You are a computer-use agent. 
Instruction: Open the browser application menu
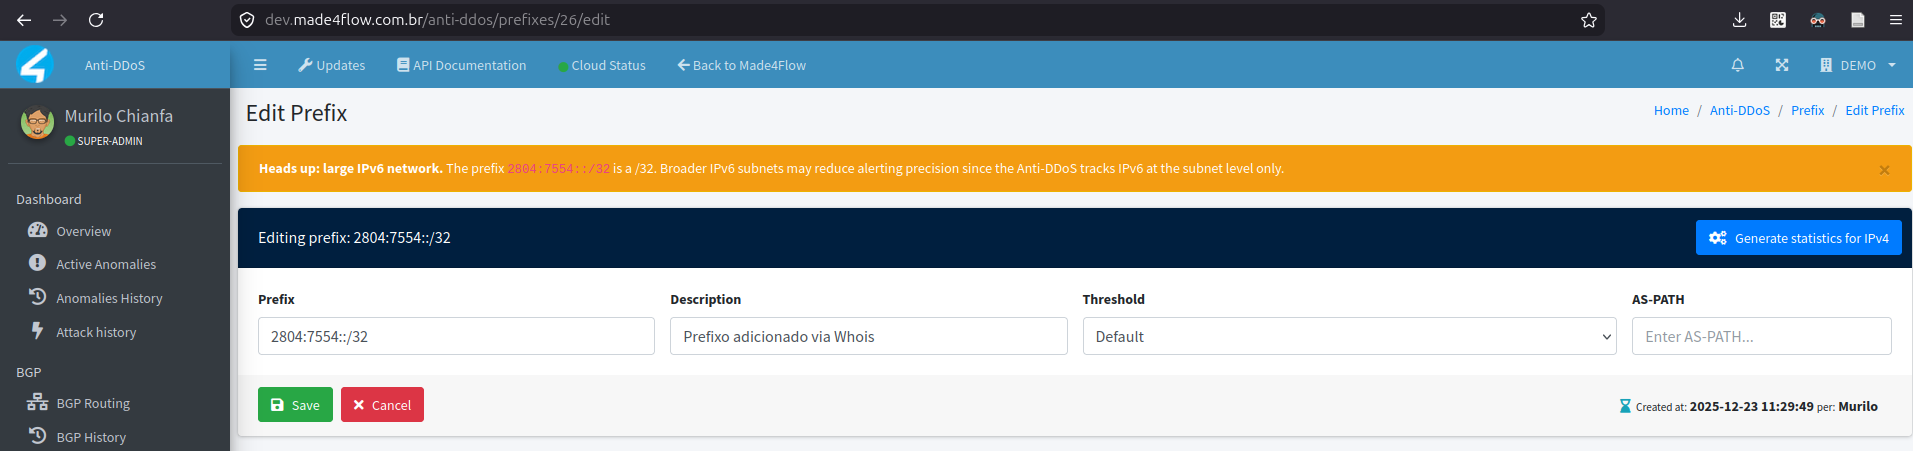click(x=1896, y=20)
